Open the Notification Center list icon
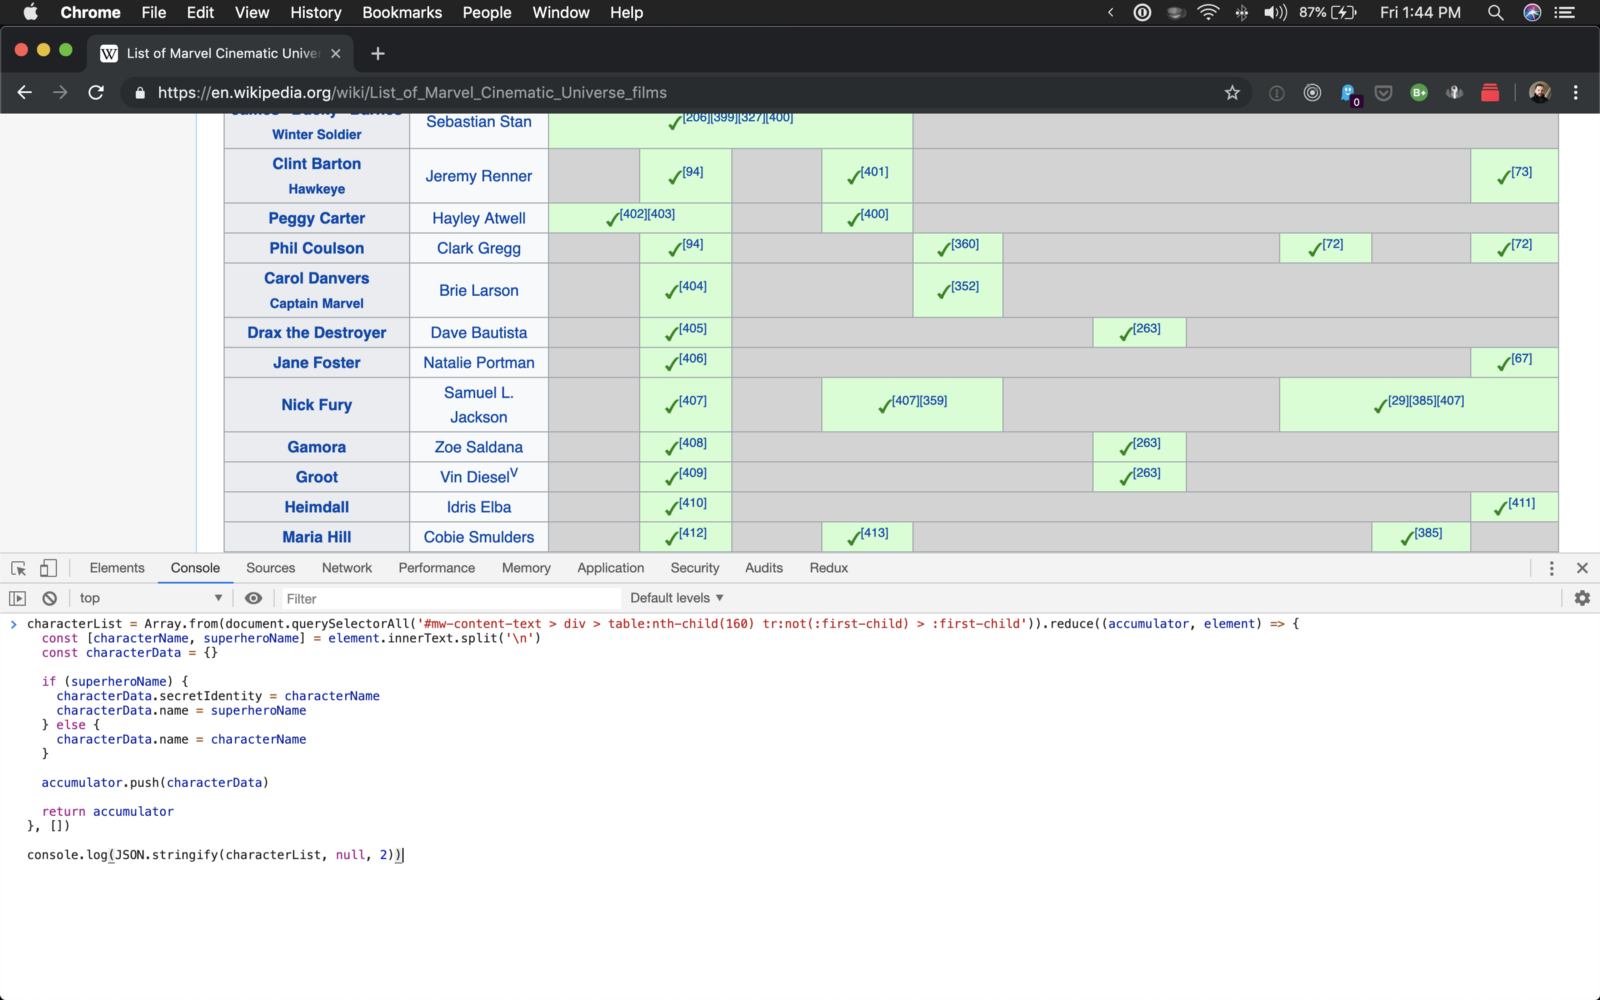The height and width of the screenshot is (1000, 1600). click(x=1565, y=12)
